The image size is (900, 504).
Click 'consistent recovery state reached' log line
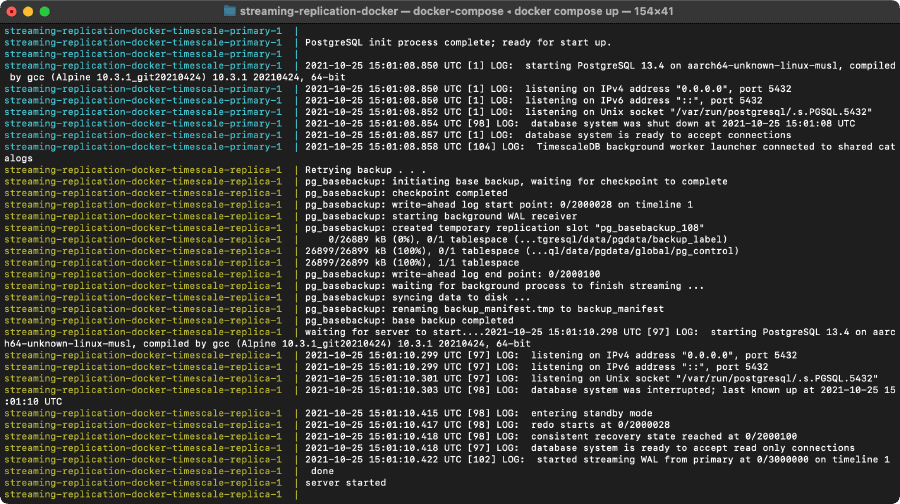click(x=551, y=436)
